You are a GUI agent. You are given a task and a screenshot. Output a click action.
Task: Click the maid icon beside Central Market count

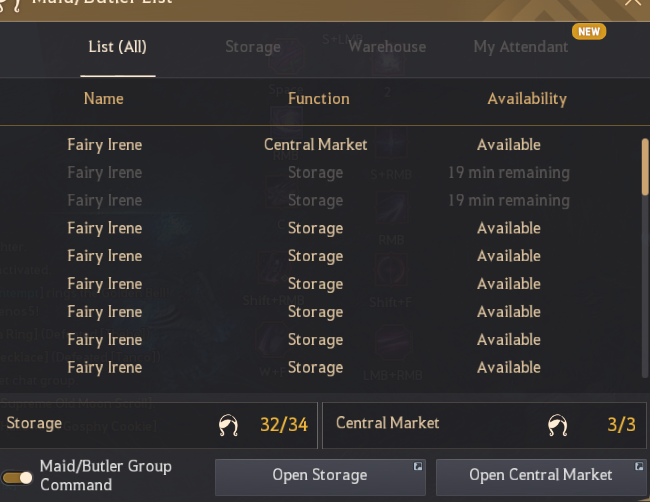(559, 425)
